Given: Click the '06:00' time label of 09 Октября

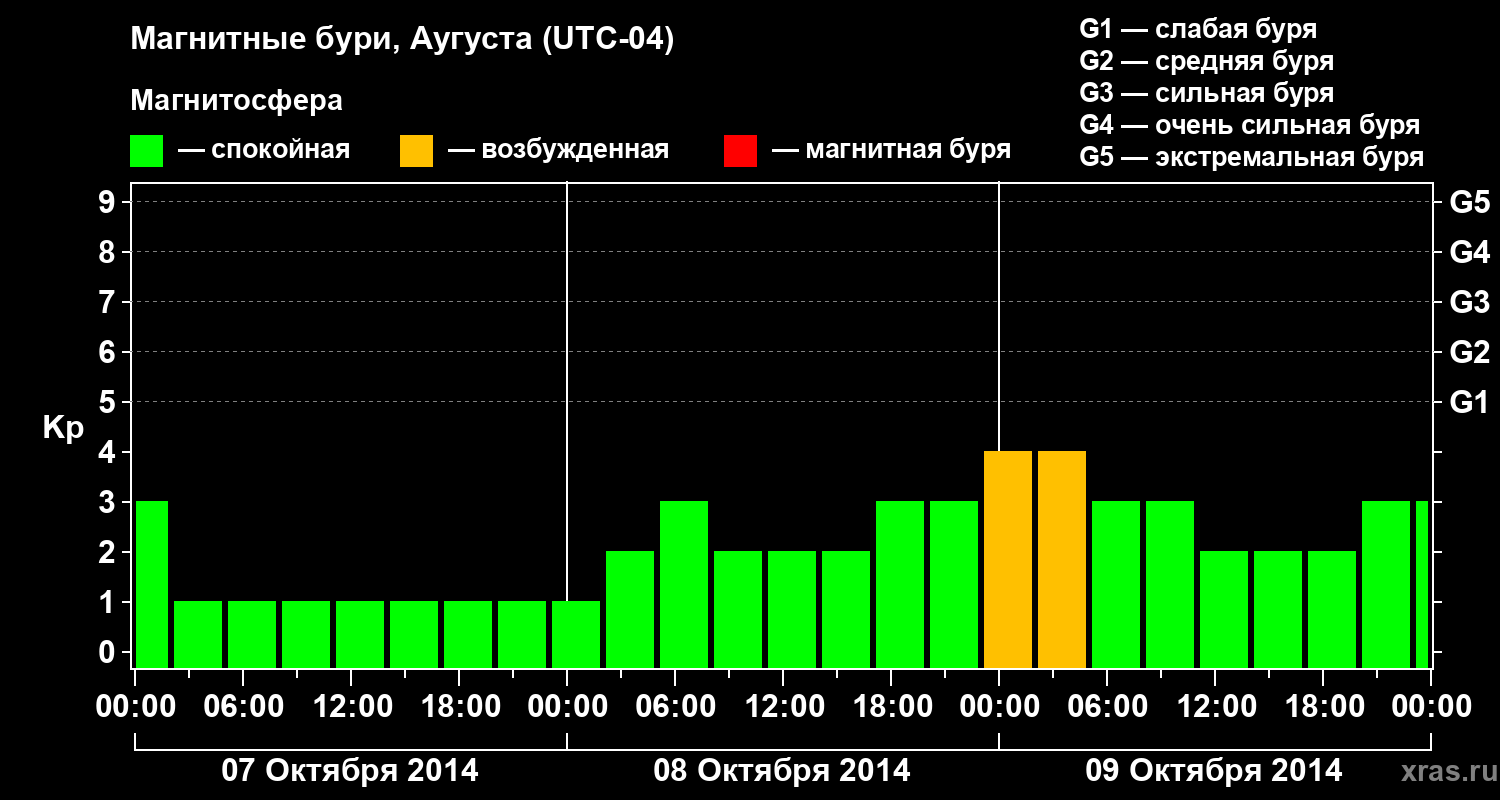Looking at the screenshot, I should point(1108,707).
